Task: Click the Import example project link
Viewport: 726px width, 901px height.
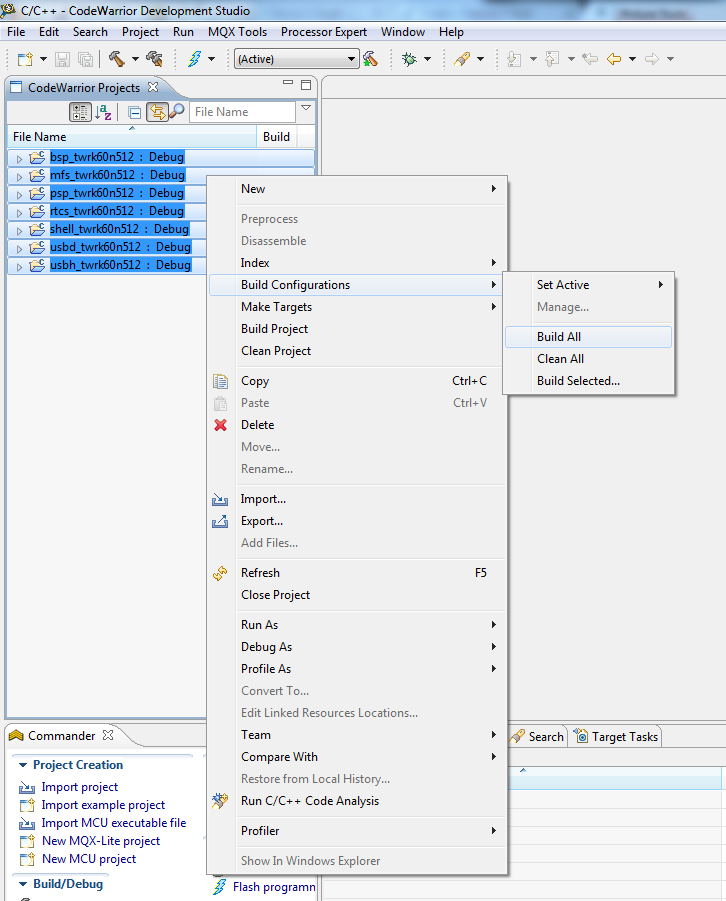Action: tap(103, 805)
